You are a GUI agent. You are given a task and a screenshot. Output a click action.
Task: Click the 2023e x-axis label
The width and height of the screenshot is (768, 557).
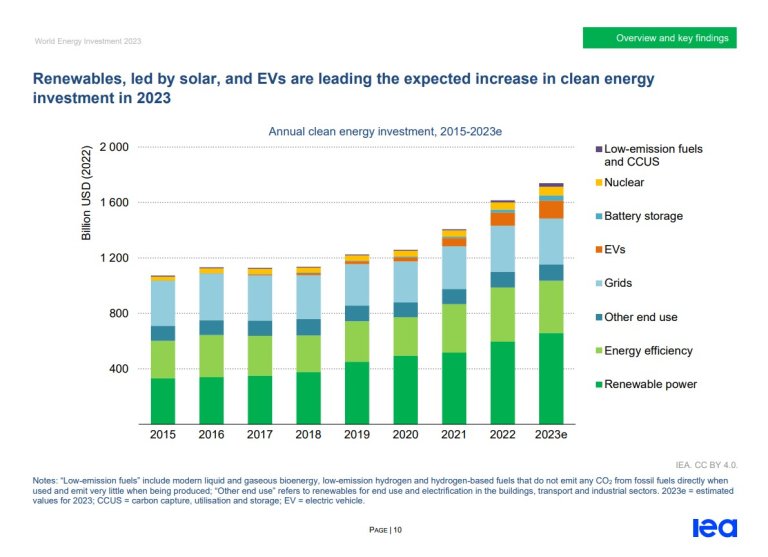(x=551, y=435)
